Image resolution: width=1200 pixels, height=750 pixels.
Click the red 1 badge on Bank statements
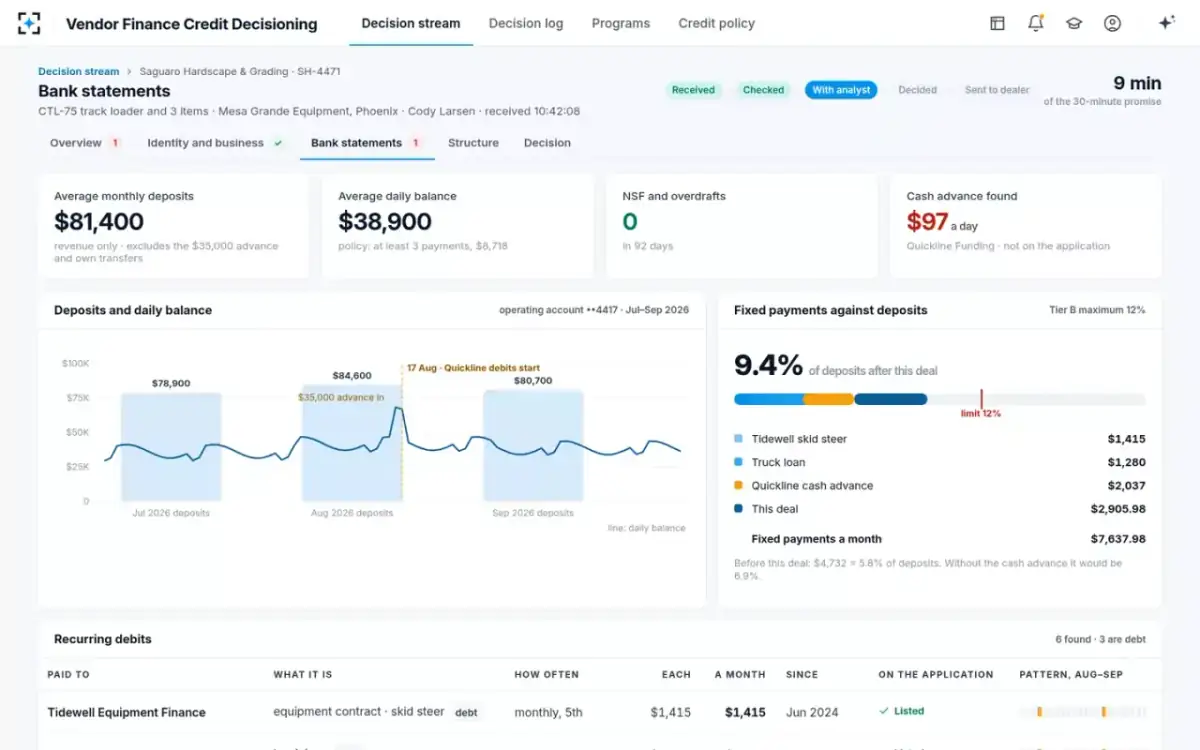pos(416,143)
